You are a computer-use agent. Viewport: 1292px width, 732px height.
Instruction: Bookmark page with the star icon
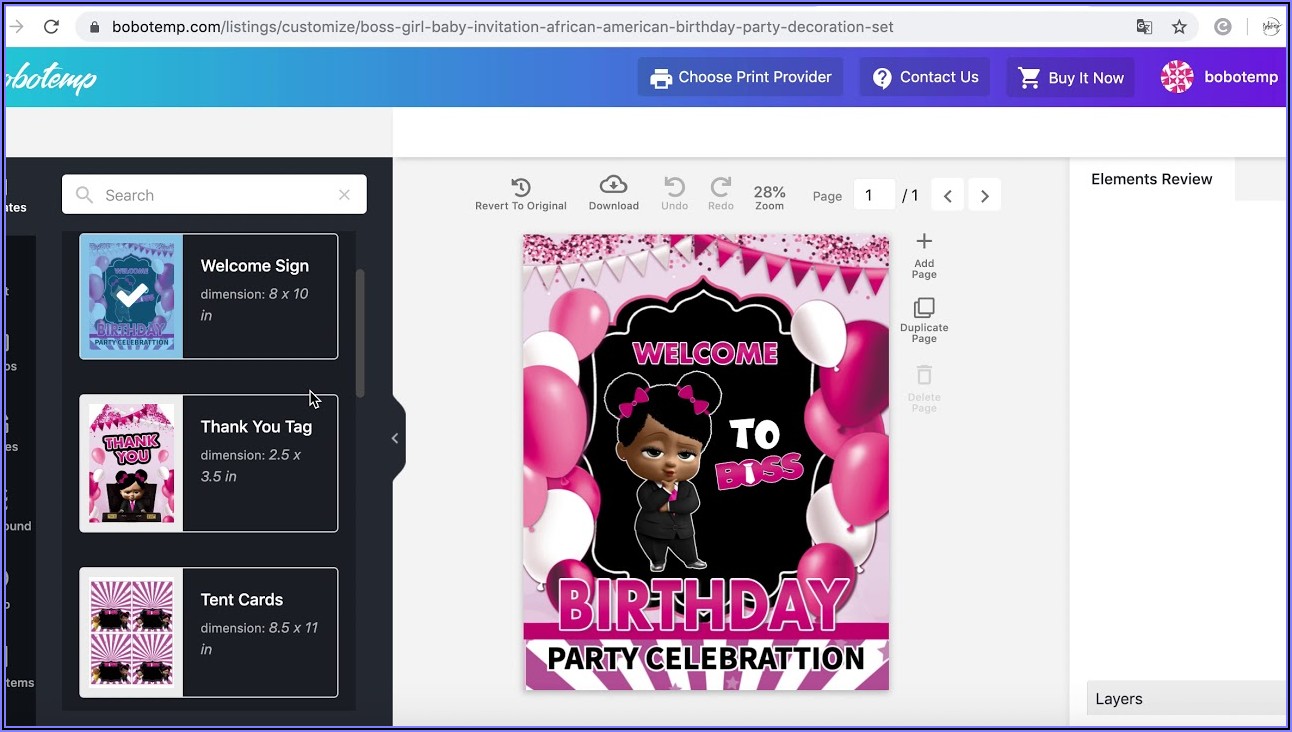tap(1179, 27)
